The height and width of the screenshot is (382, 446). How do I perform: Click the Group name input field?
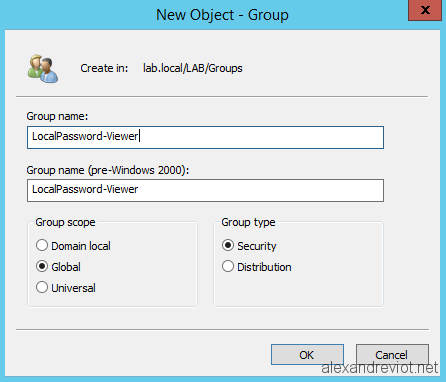pyautogui.click(x=205, y=137)
